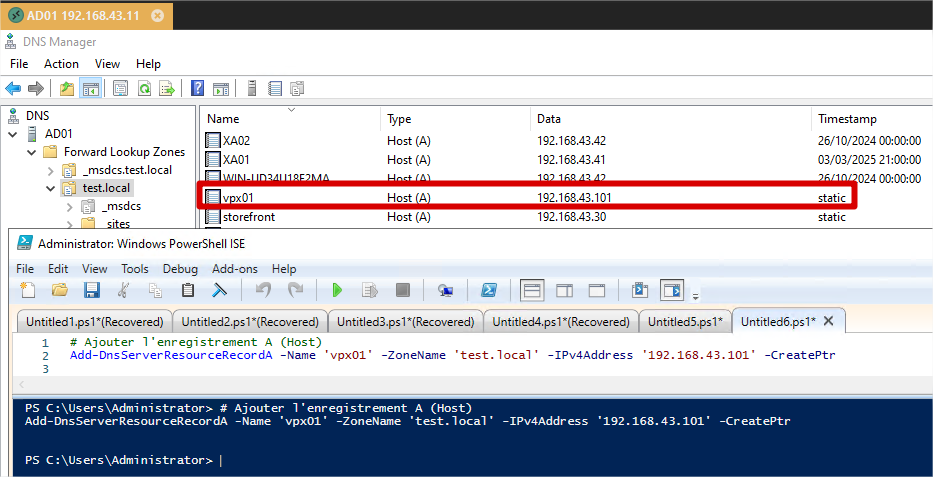Show script pane on the right layout

pyautogui.click(x=564, y=290)
